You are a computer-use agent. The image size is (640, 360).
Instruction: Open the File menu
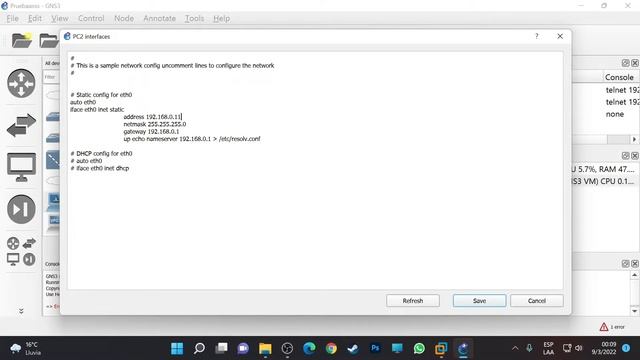point(13,18)
